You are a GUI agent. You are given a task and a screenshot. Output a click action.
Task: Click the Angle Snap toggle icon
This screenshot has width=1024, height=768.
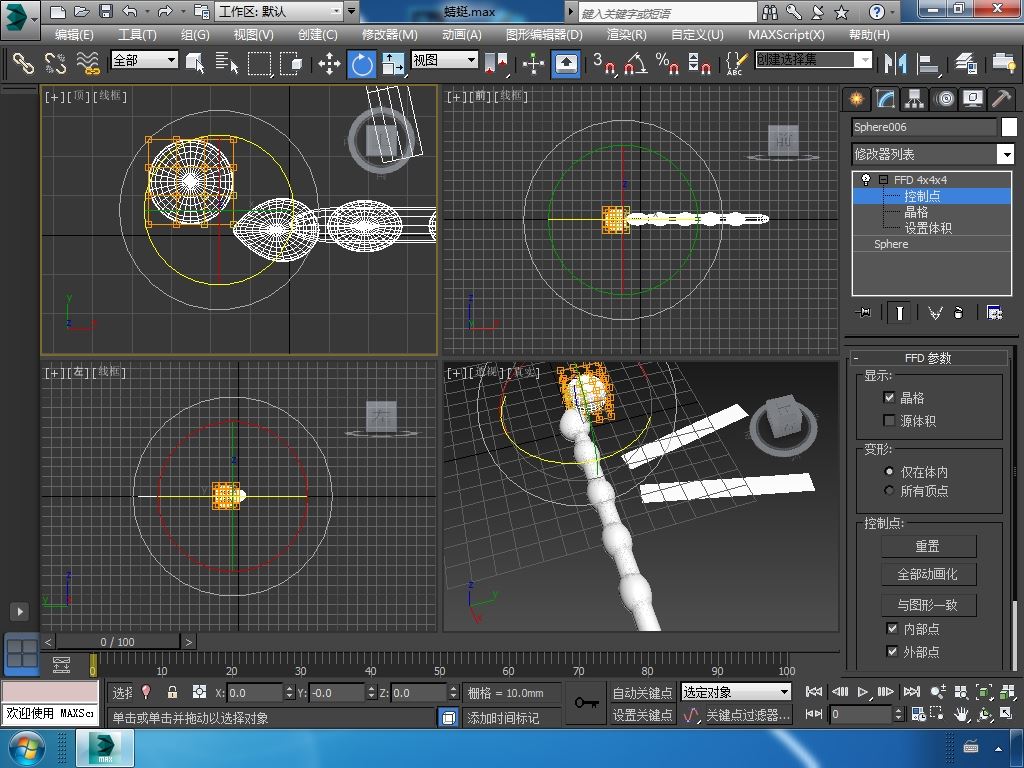(x=634, y=64)
